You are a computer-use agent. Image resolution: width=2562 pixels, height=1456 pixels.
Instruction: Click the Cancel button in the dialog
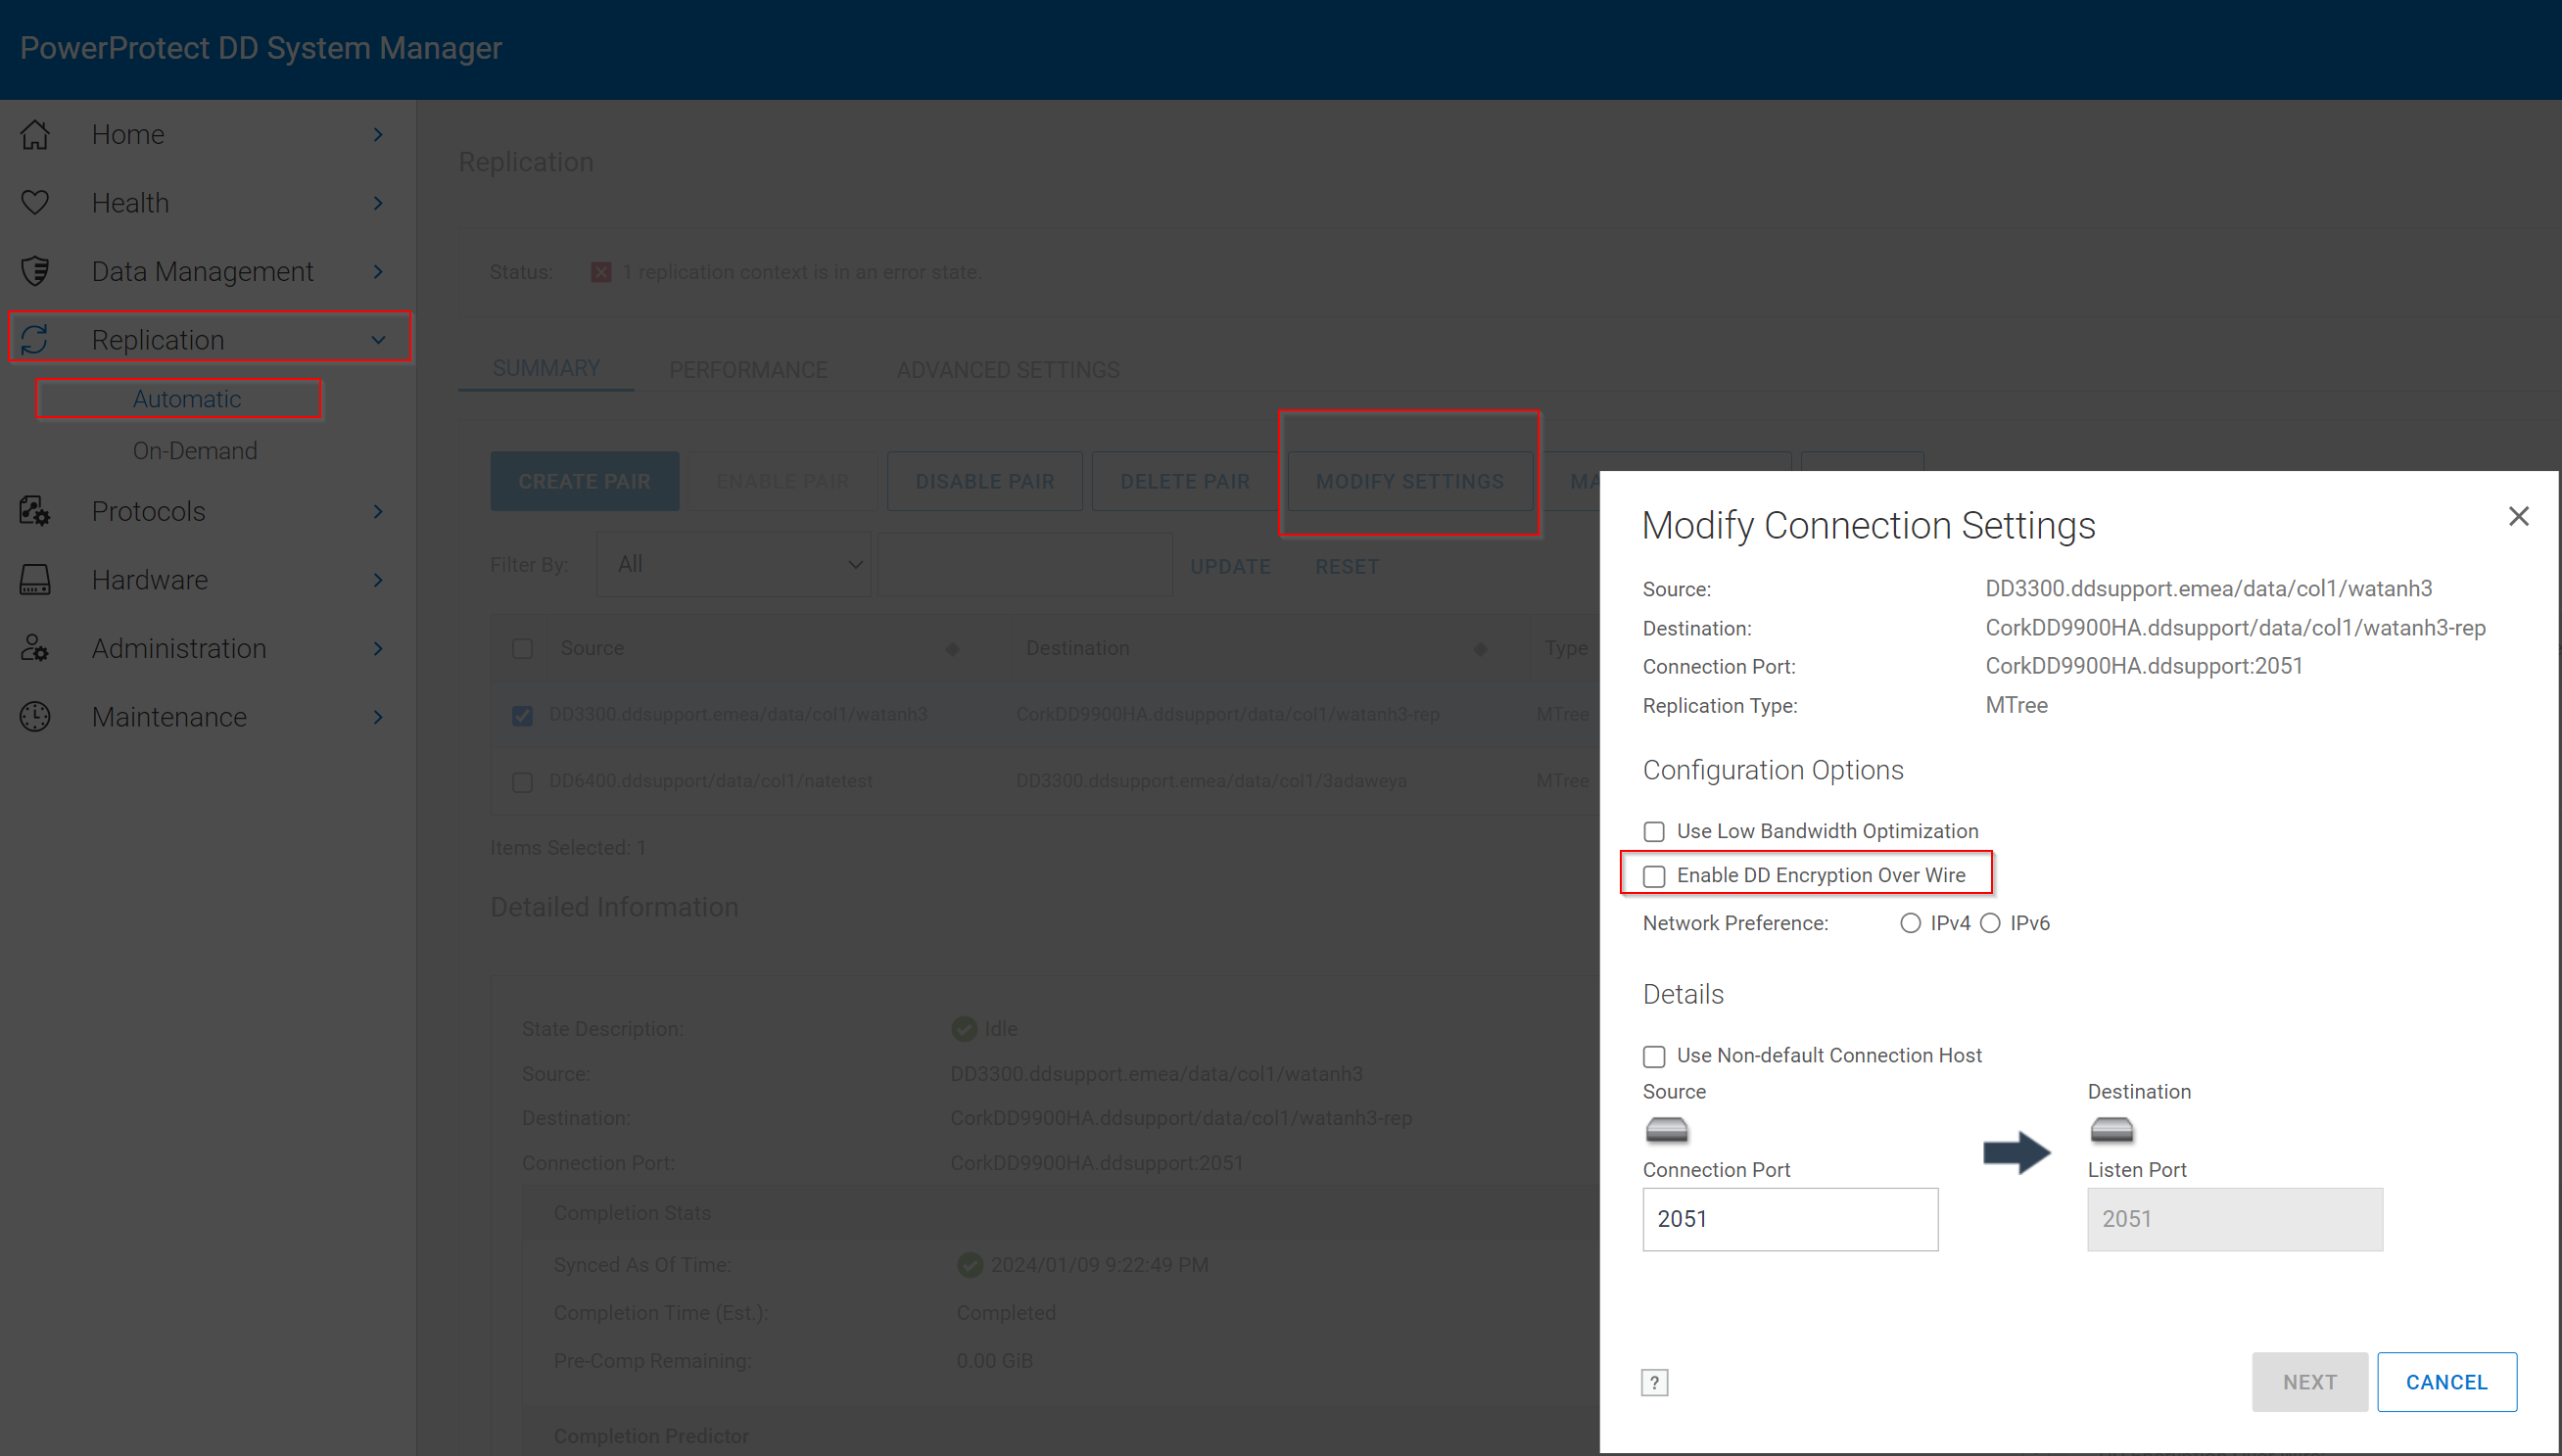(2447, 1381)
